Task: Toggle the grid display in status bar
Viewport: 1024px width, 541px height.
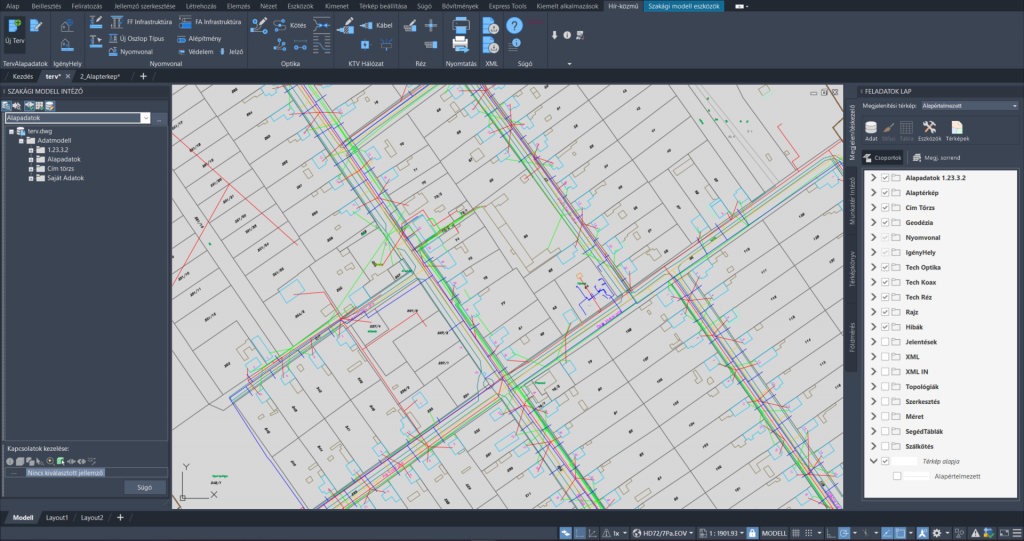Action: [x=795, y=533]
